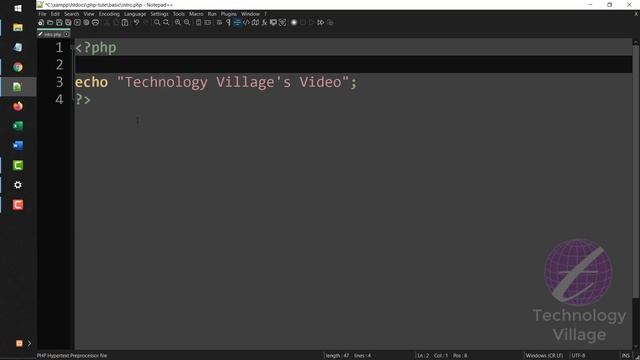This screenshot has height=360, width=640.
Task: Click the macro Playback icon
Action: [312, 22]
